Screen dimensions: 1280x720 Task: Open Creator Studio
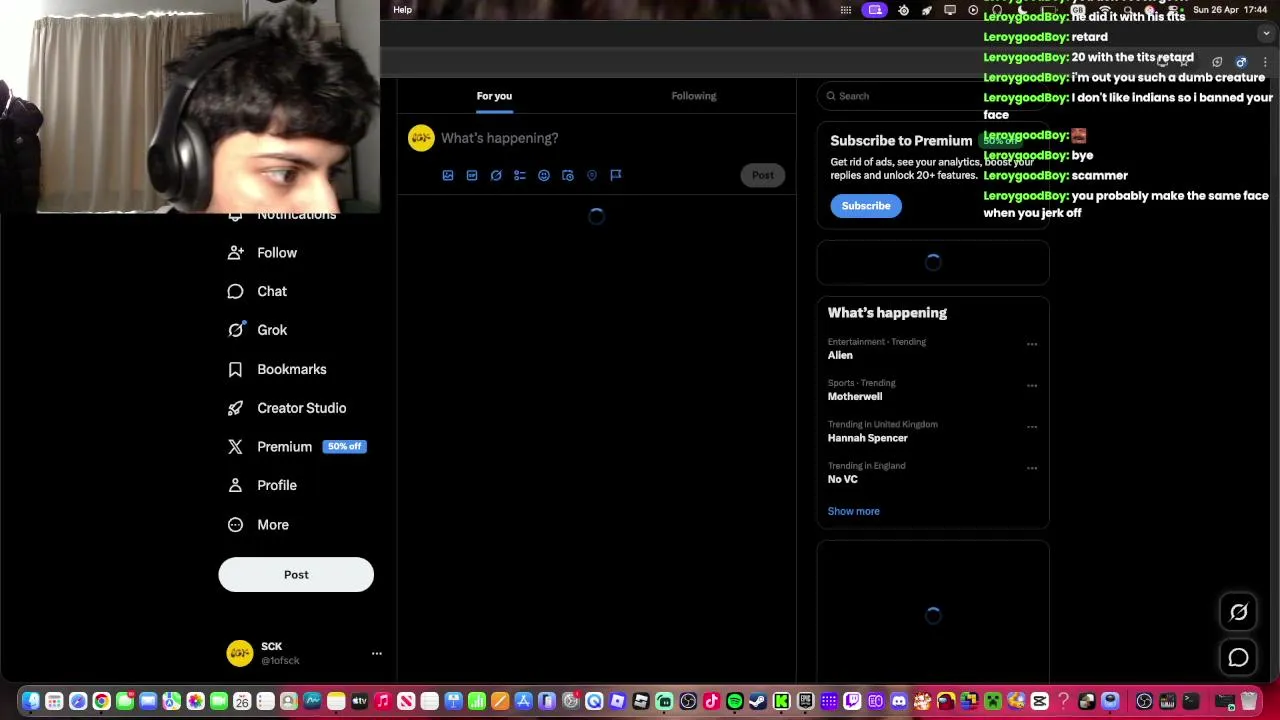(287, 408)
